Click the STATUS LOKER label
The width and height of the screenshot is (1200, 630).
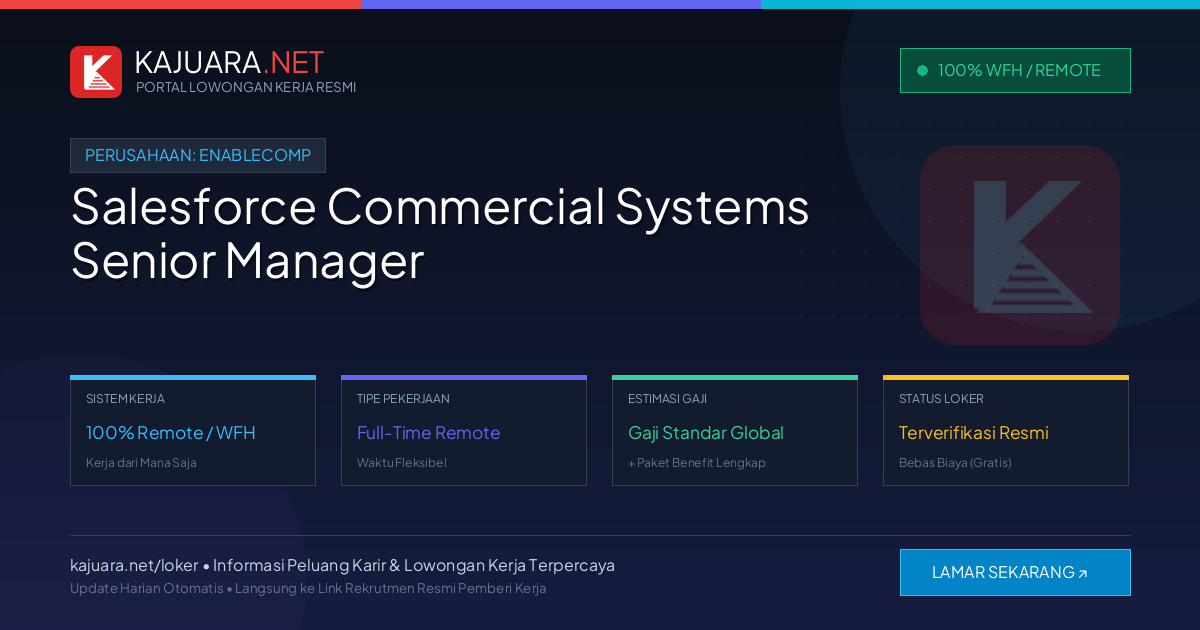(x=941, y=399)
